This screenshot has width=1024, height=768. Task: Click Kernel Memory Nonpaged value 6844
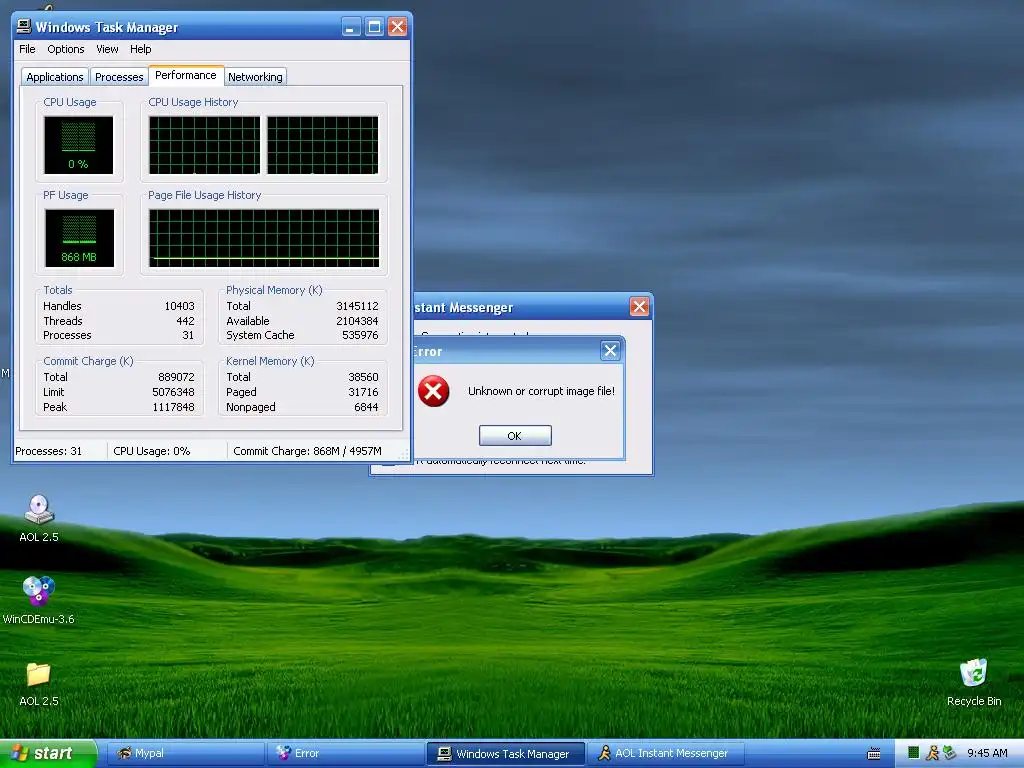click(x=366, y=407)
